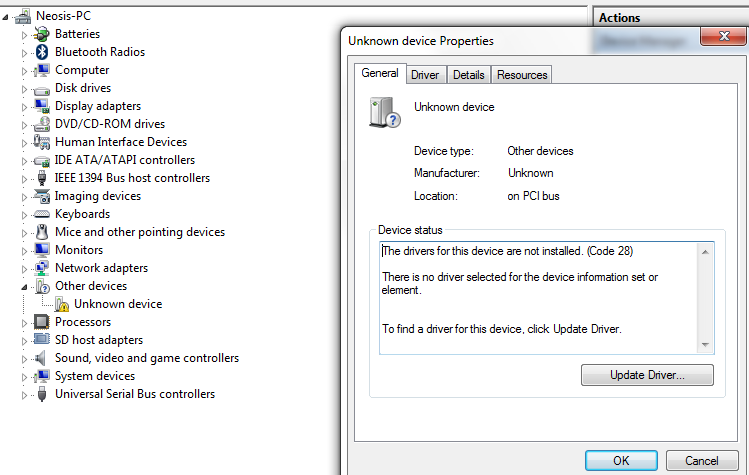Click the Device status scrollbar up arrow
The width and height of the screenshot is (749, 475).
click(705, 252)
